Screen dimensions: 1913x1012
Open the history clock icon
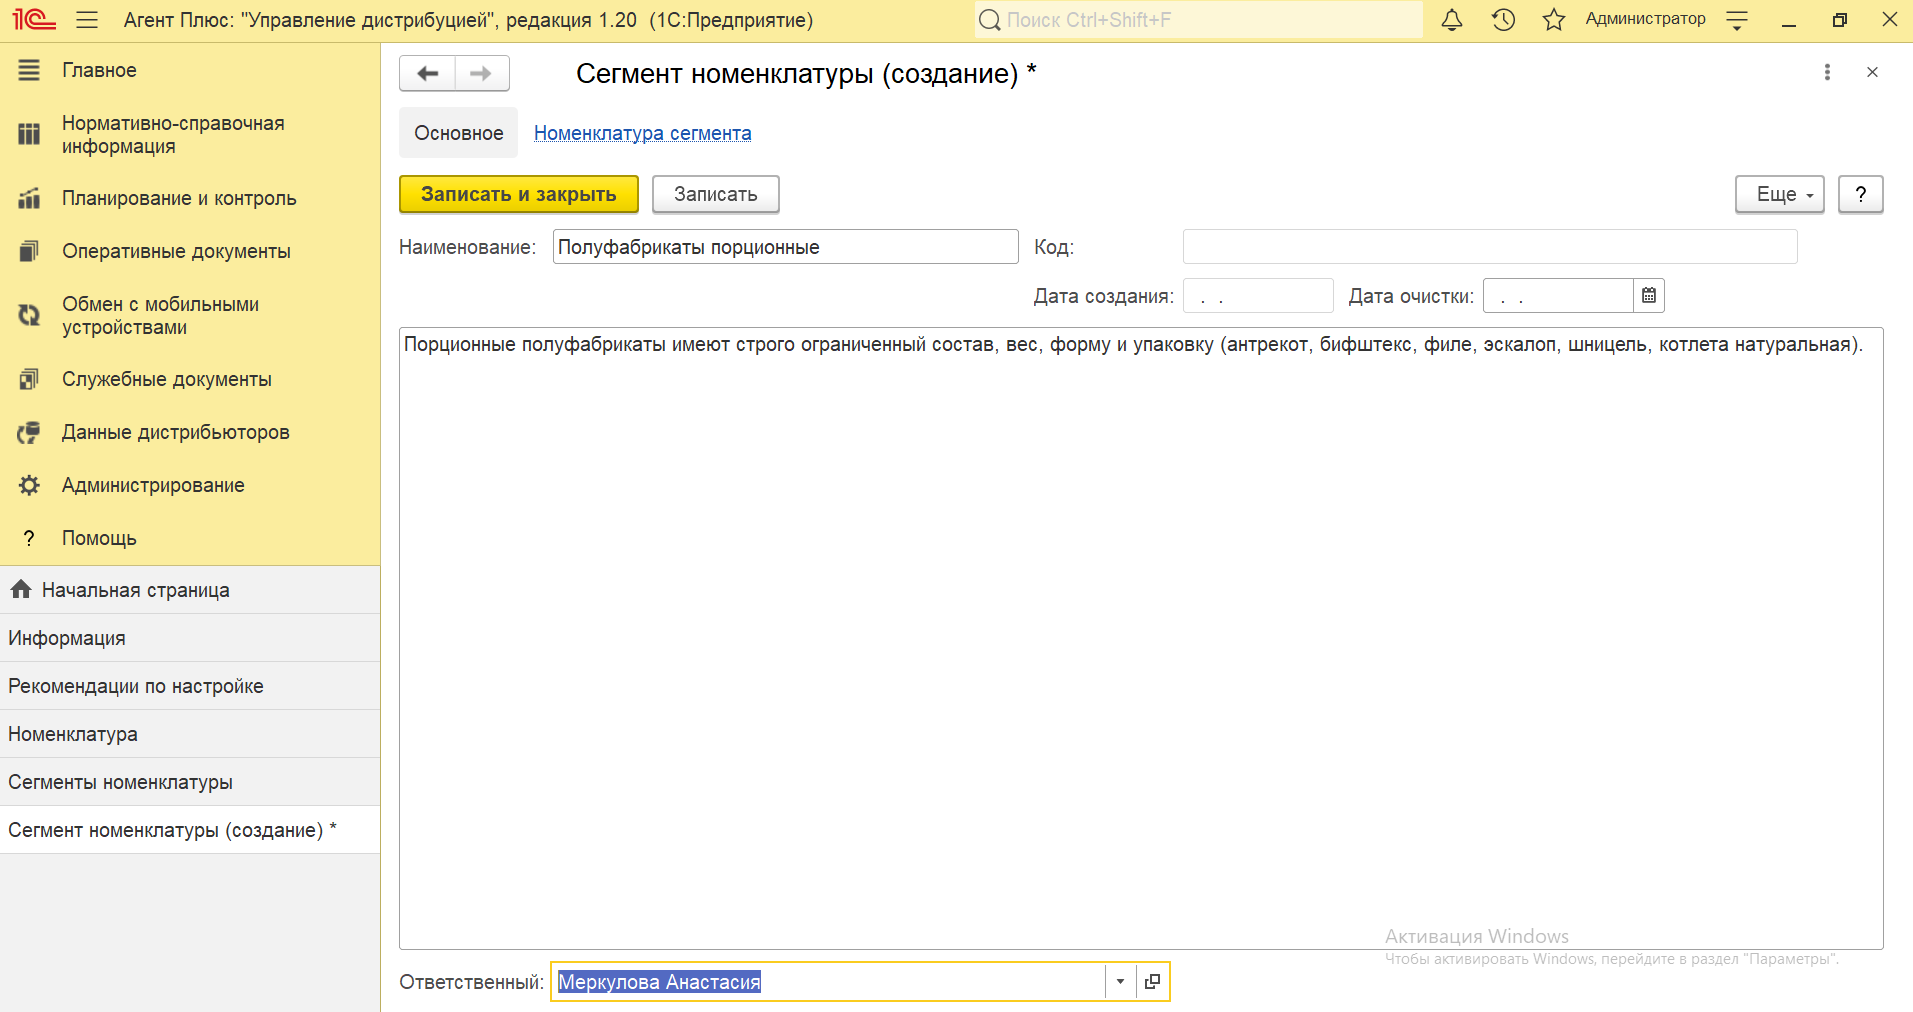(x=1503, y=20)
